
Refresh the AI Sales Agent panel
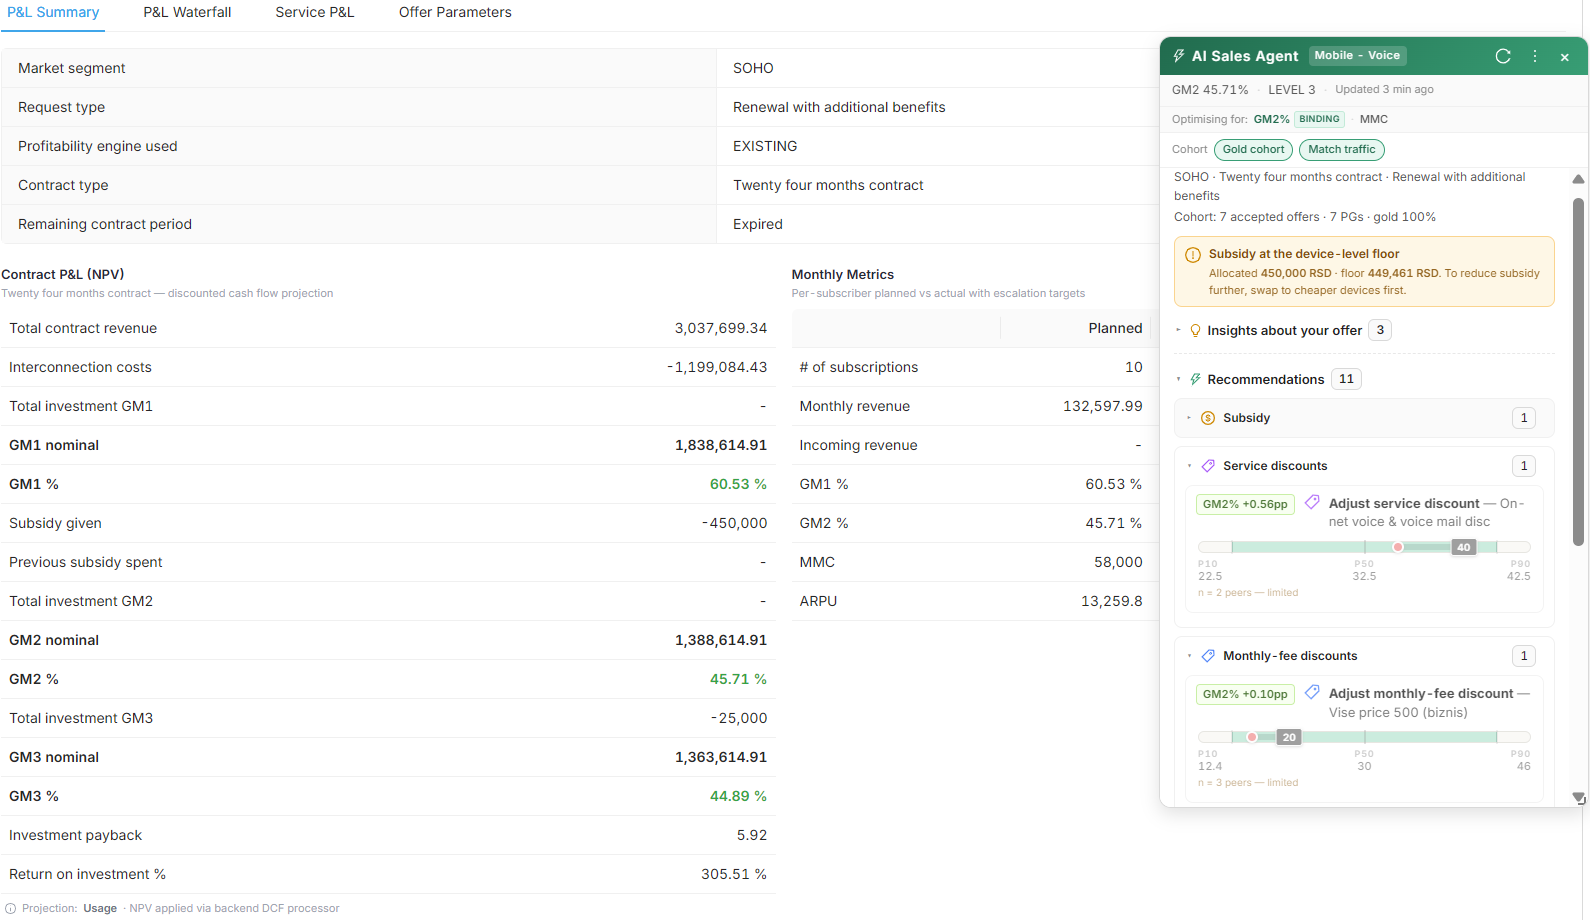point(1503,56)
